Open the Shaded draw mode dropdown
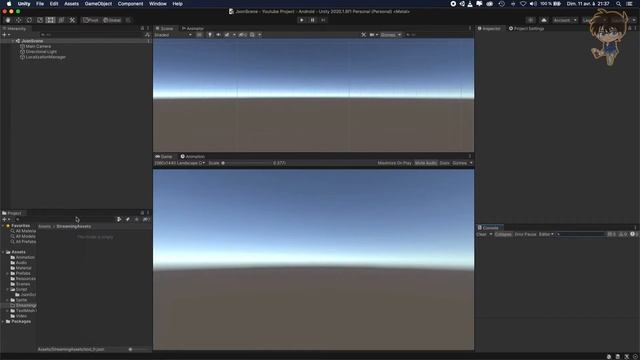The width and height of the screenshot is (640, 360). click(173, 35)
